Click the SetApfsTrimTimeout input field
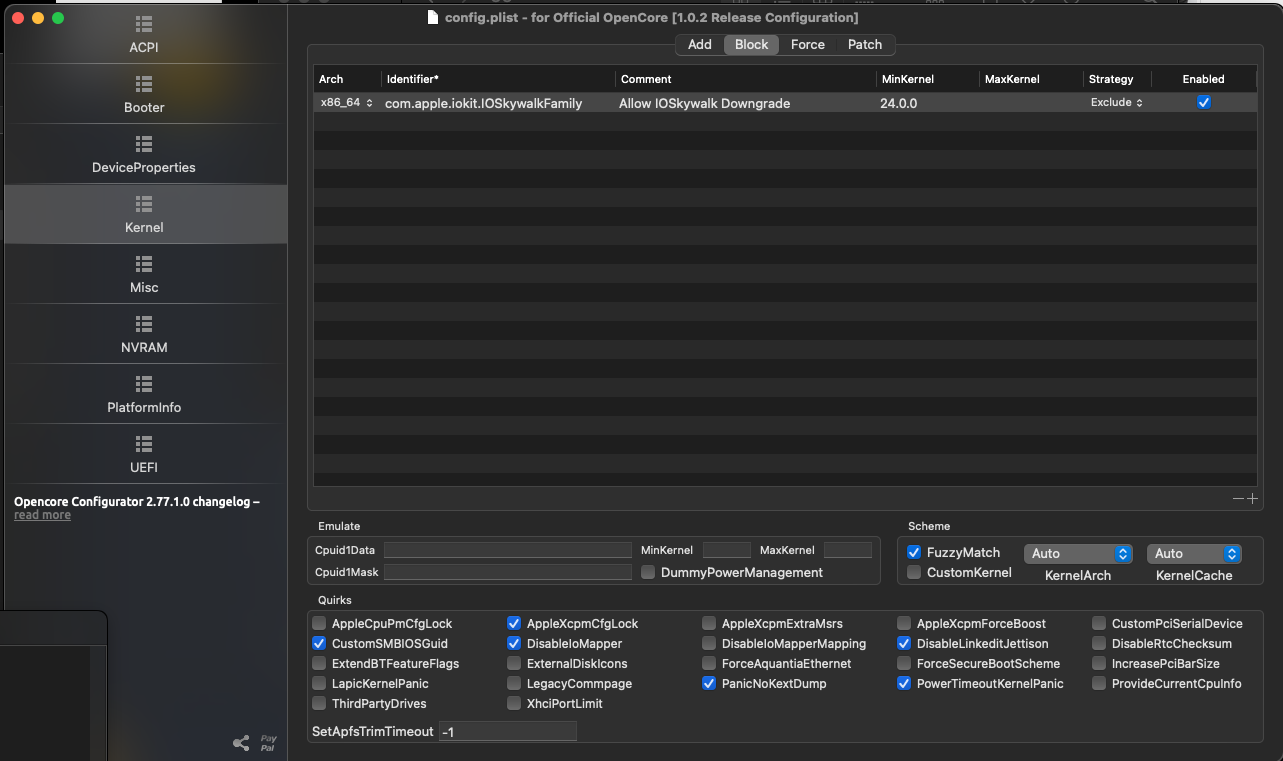 point(507,732)
